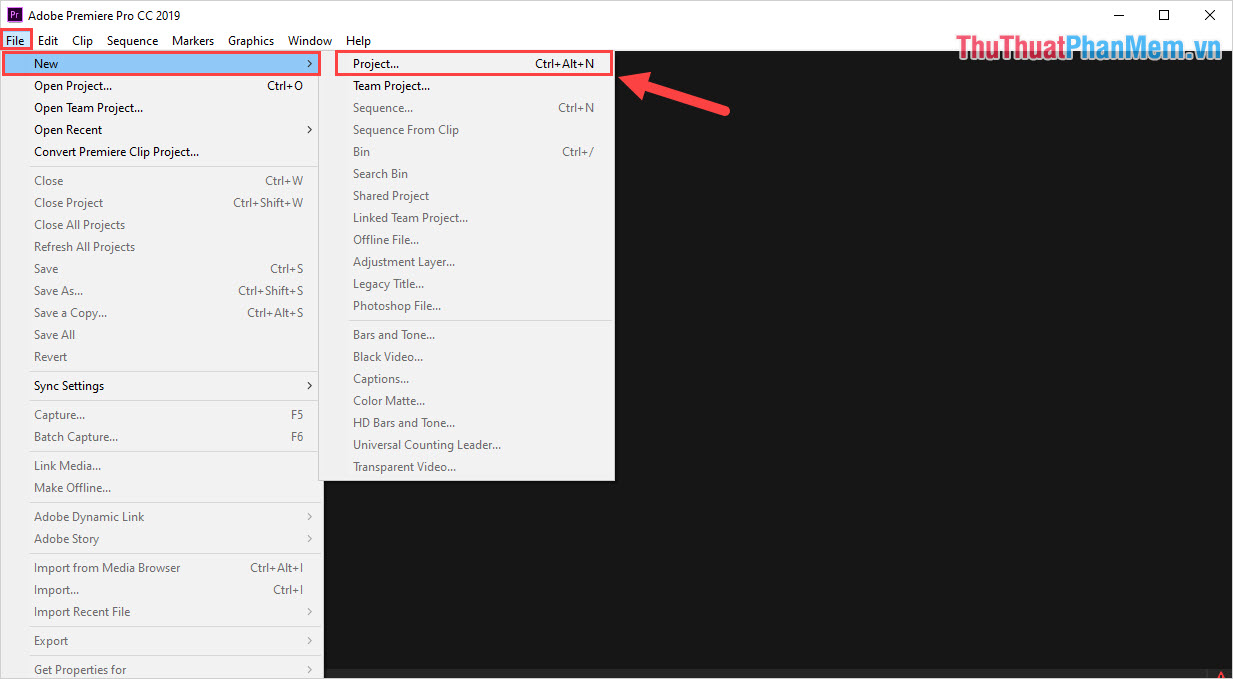Open the Markers menu

click(x=193, y=41)
